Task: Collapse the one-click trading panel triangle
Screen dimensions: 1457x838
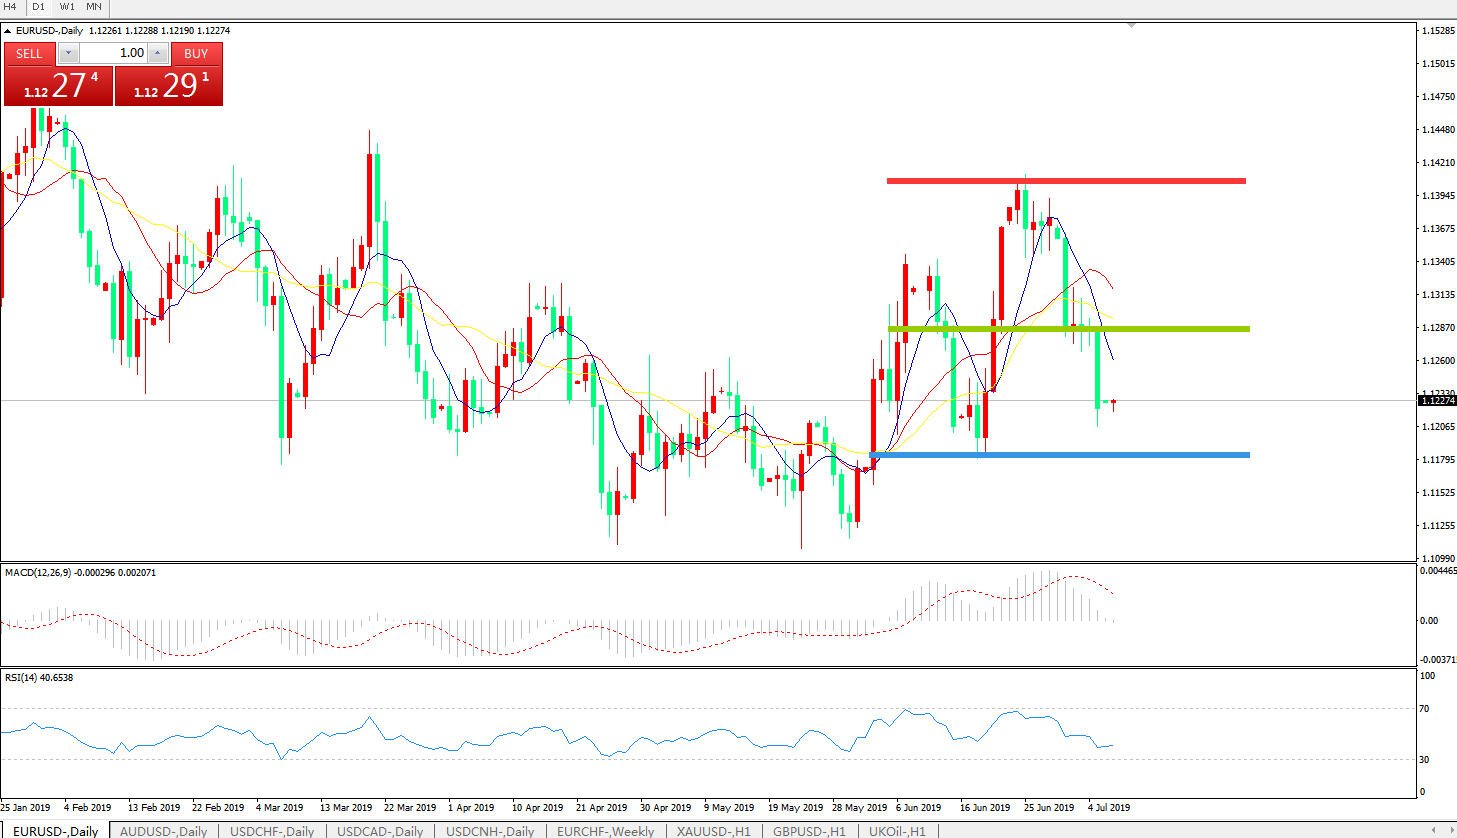Action: click(x=8, y=31)
